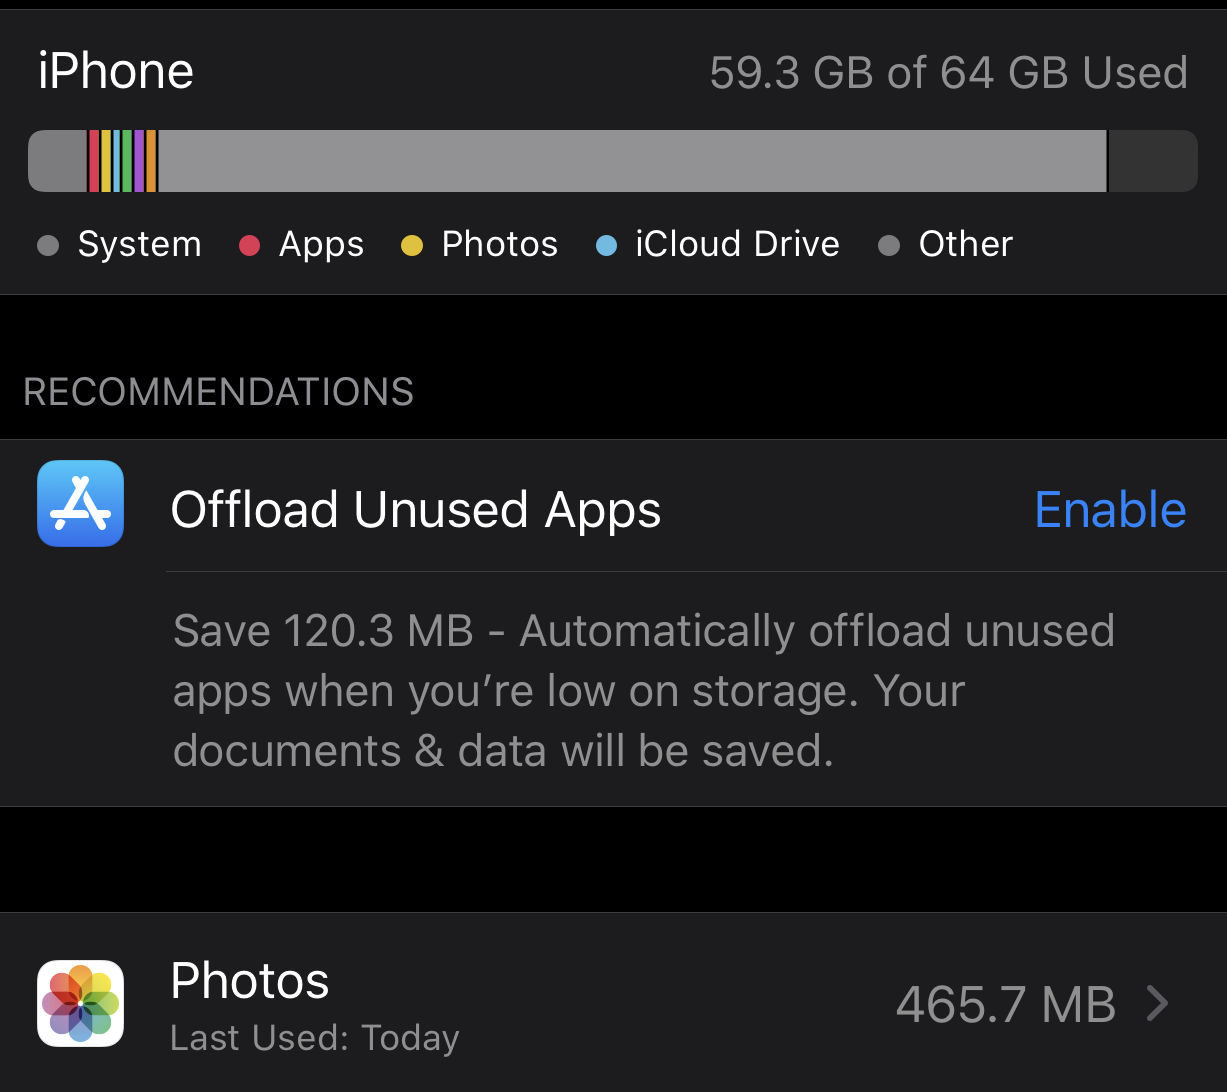Tap the App Store icon beside Offload Unused Apps
Image resolution: width=1227 pixels, height=1092 pixels.
coord(80,503)
